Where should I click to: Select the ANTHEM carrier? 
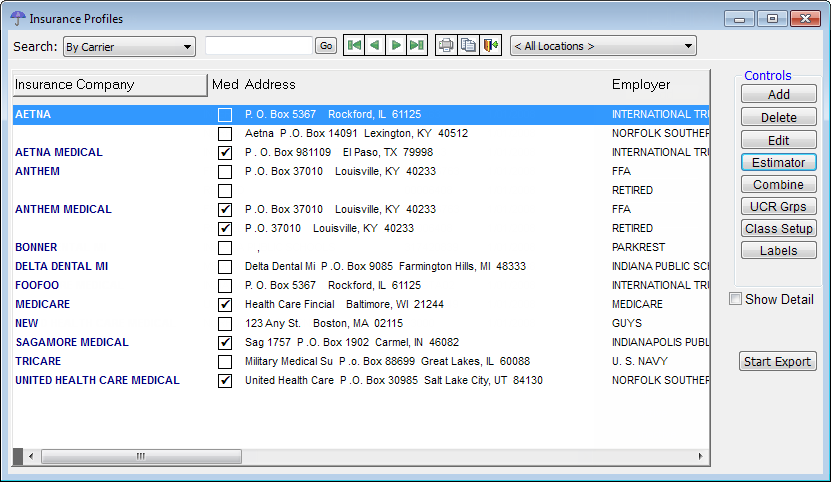[x=37, y=172]
